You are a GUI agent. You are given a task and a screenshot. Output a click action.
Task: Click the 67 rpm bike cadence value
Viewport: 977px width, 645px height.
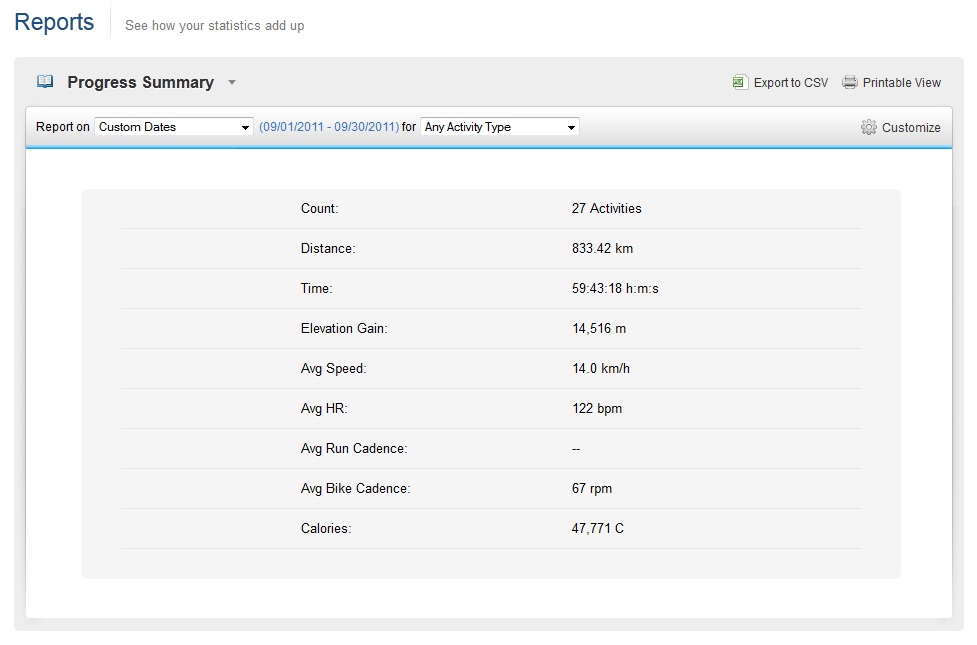click(x=592, y=488)
